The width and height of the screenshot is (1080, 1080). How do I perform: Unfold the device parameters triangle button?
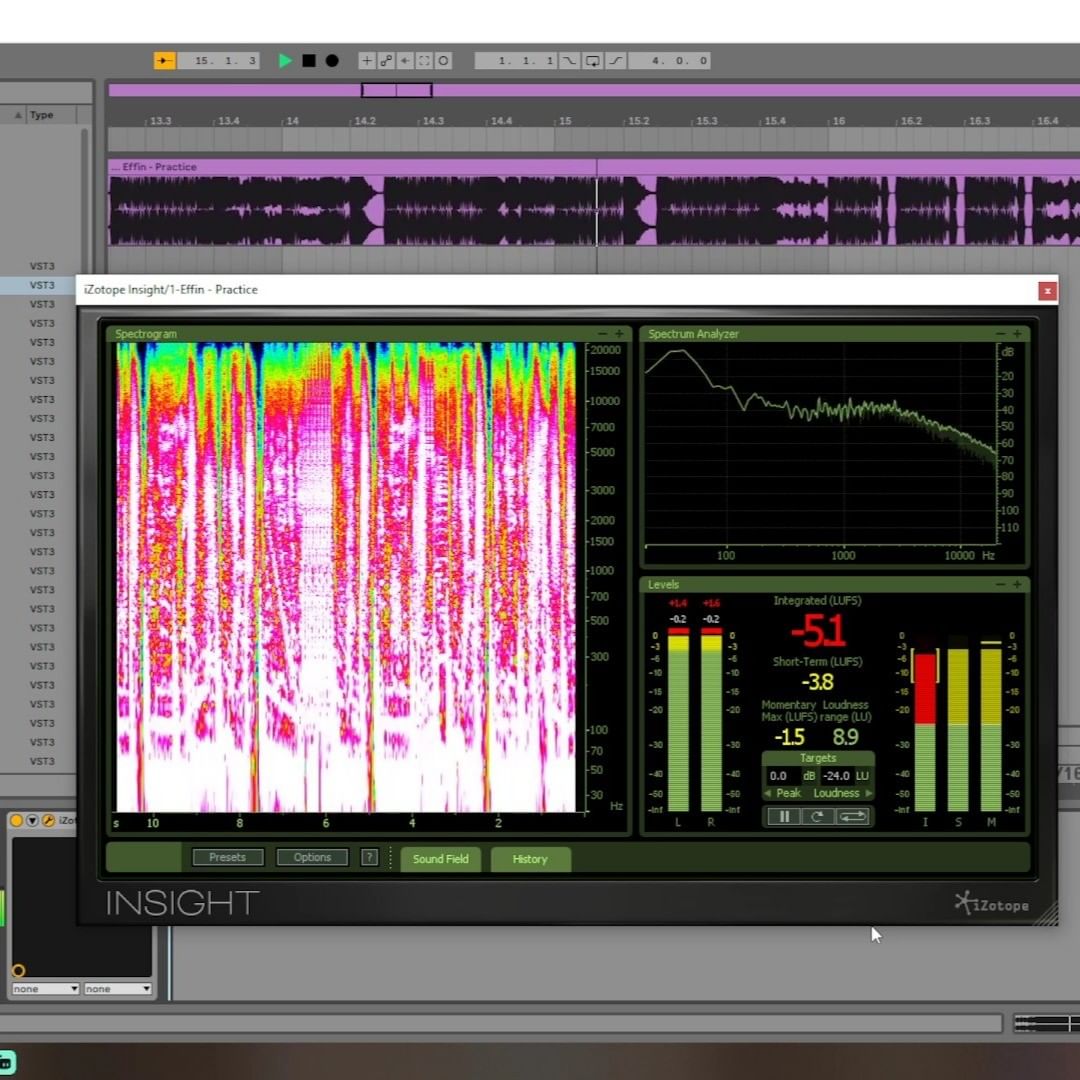click(x=32, y=821)
